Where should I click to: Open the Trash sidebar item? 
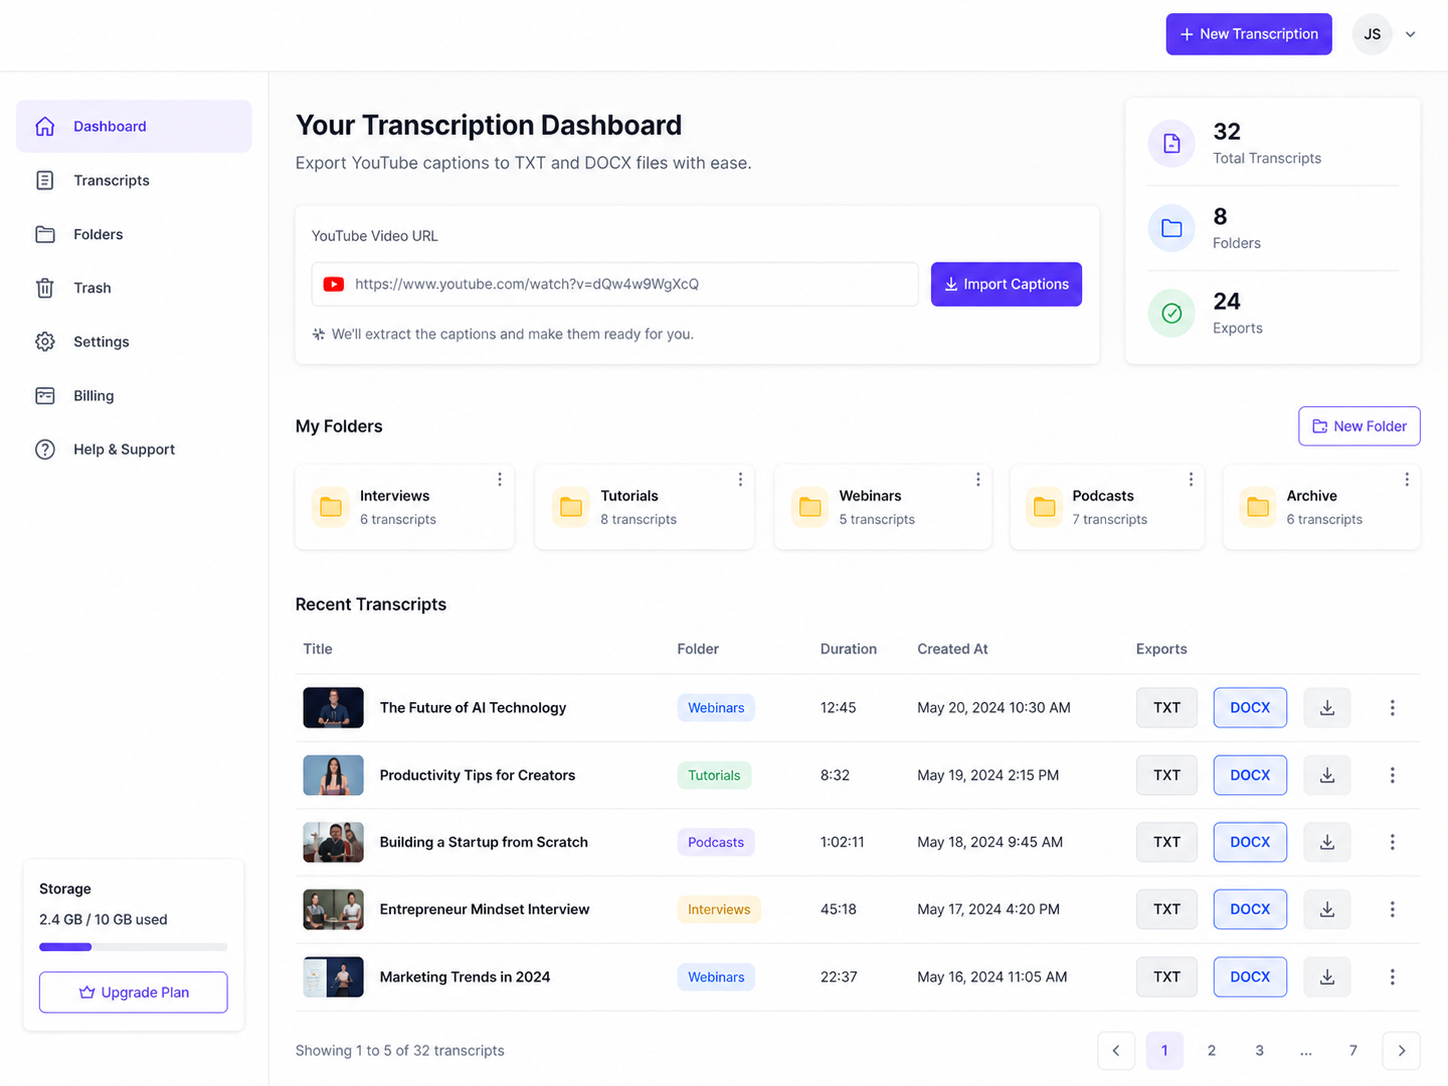click(134, 288)
